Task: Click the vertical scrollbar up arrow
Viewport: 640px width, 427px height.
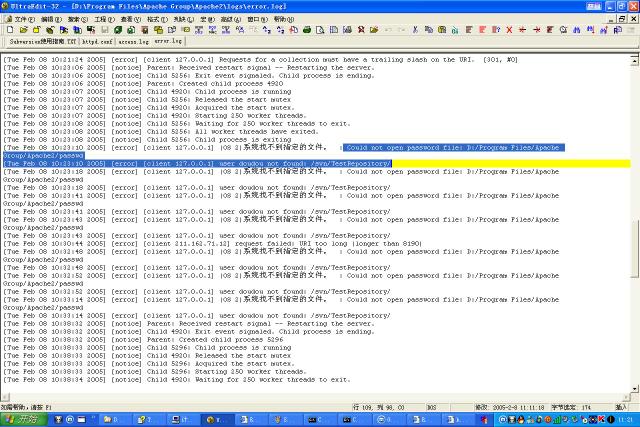Action: 635,61
